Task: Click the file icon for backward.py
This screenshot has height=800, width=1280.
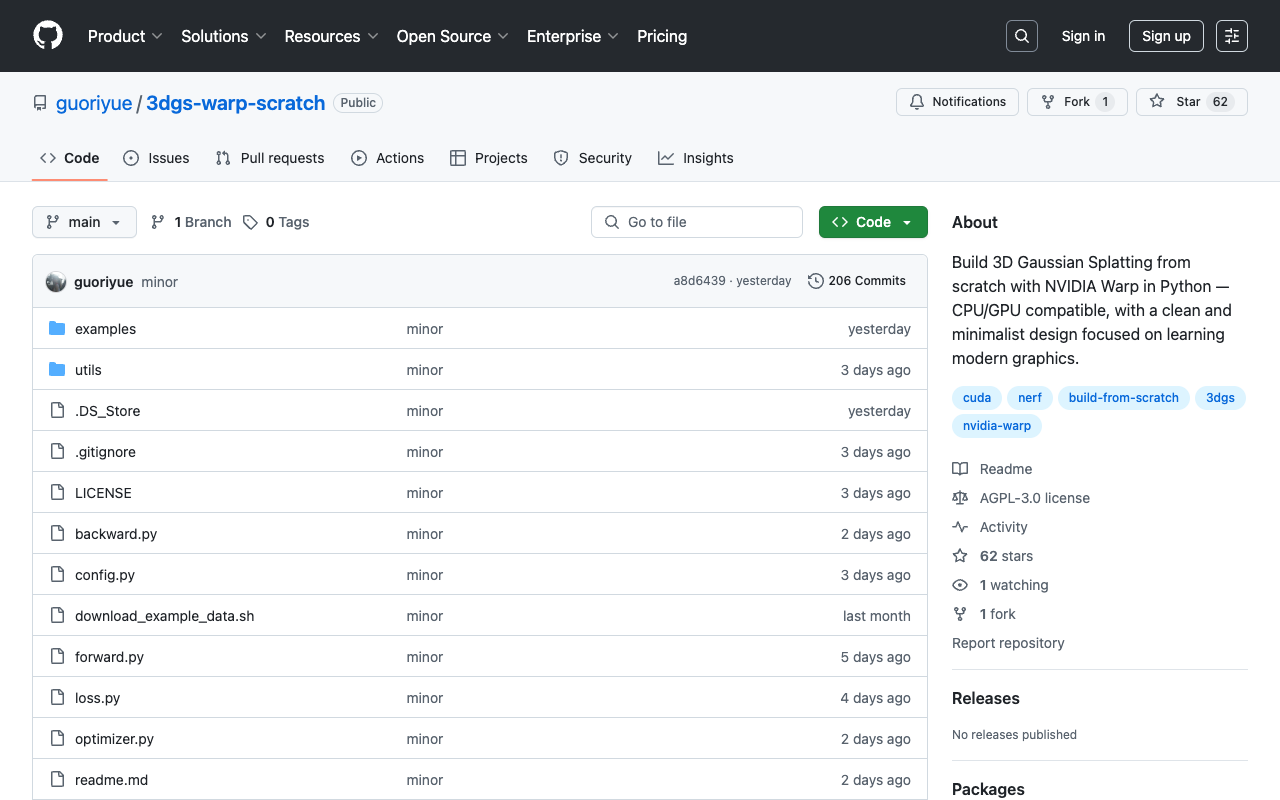Action: [x=57, y=534]
